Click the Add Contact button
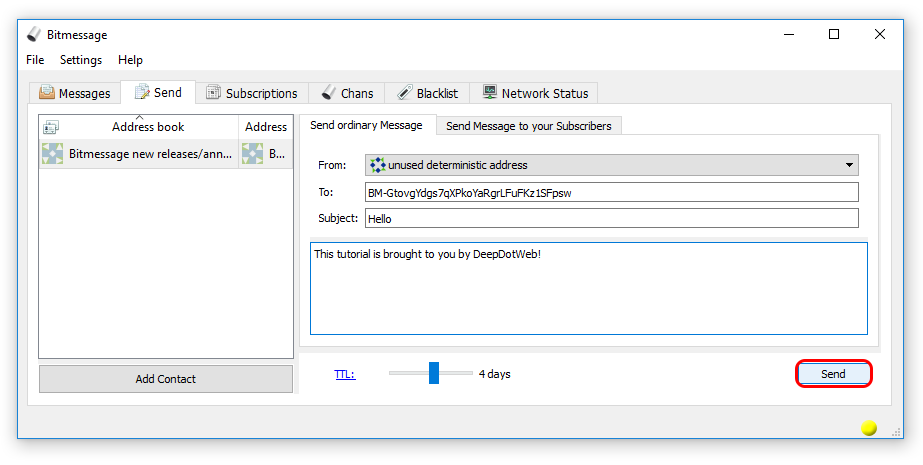The height and width of the screenshot is (465, 923). coord(165,379)
